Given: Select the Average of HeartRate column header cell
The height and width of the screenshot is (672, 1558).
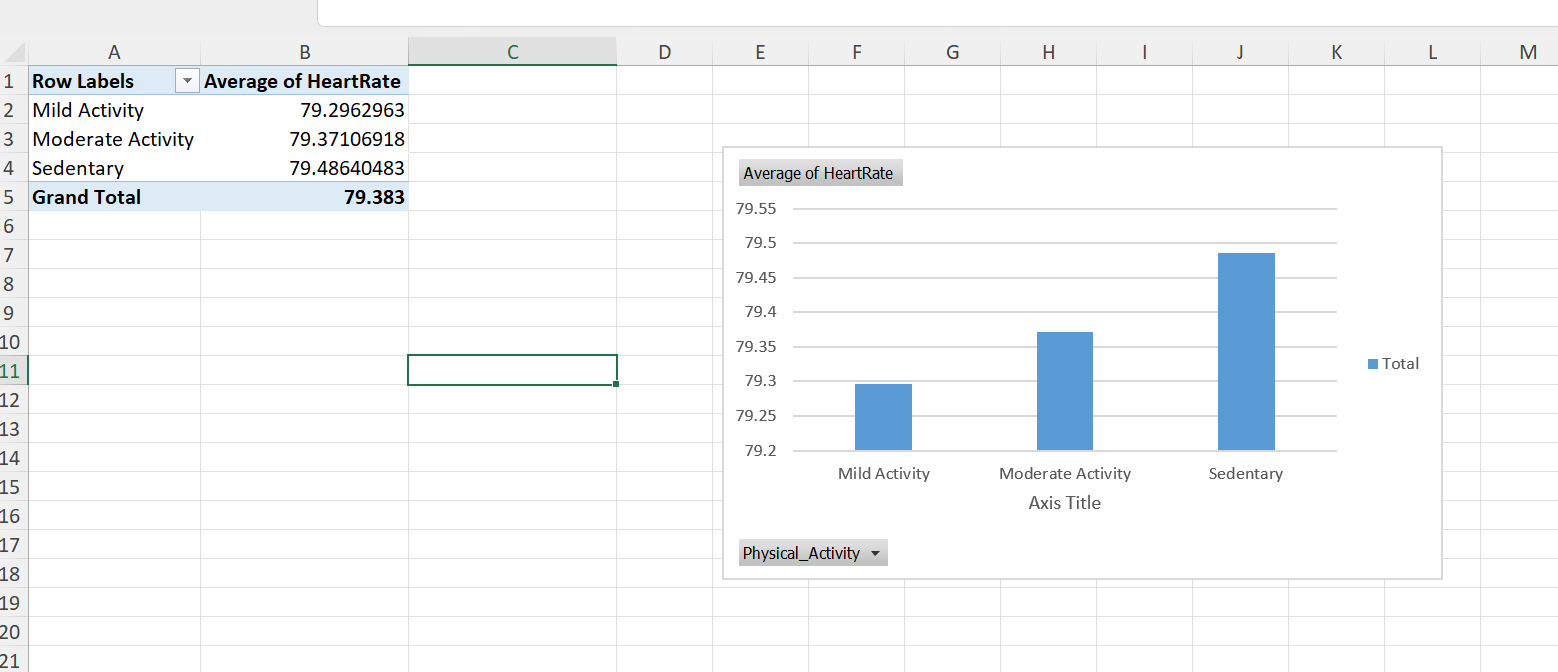Looking at the screenshot, I should click(x=303, y=81).
